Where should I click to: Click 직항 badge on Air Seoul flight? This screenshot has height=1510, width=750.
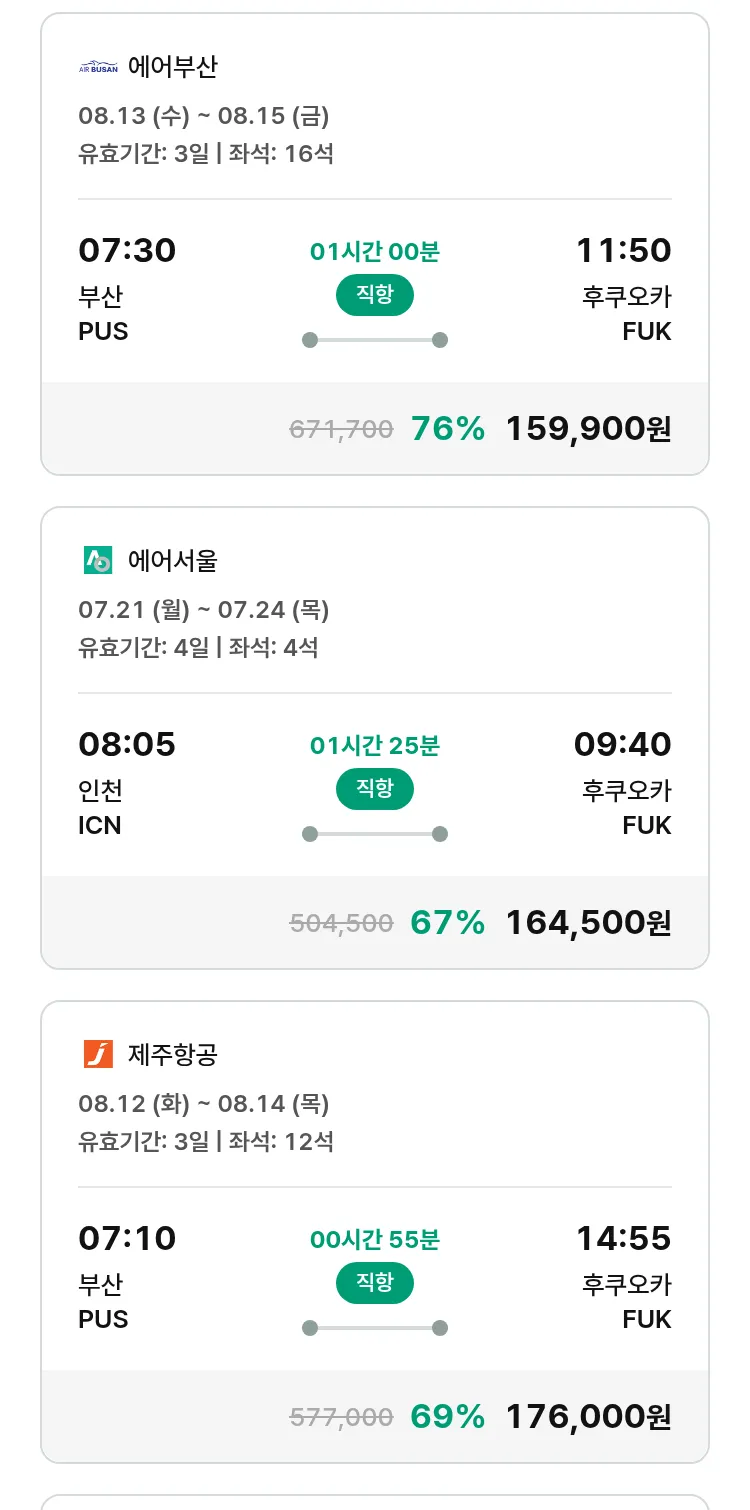[375, 789]
